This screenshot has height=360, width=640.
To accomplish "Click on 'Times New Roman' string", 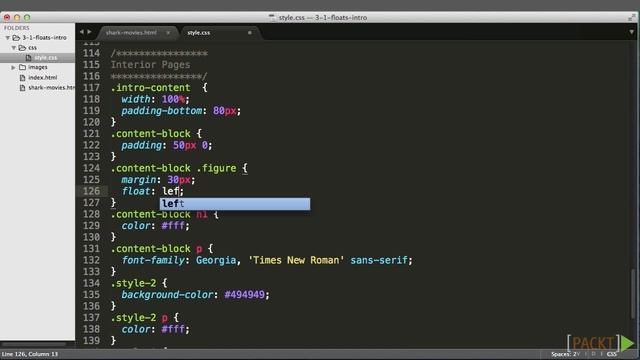I will 296,260.
